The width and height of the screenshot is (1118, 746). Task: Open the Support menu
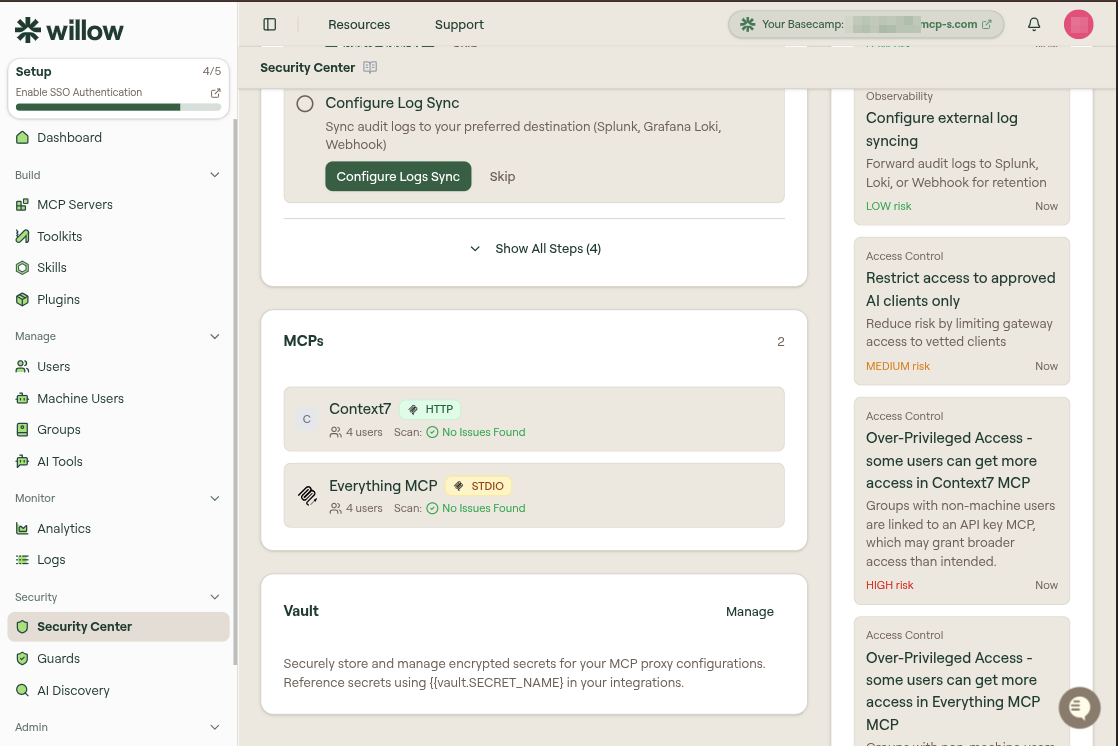click(x=458, y=24)
